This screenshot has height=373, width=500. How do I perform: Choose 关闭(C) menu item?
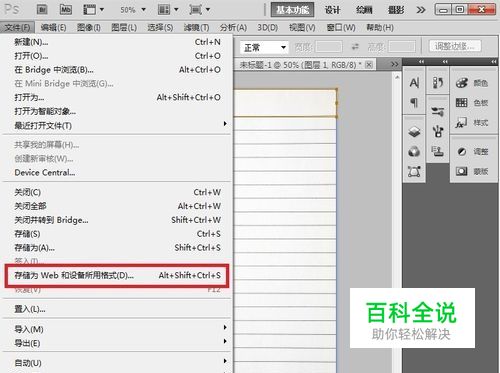(x=117, y=192)
